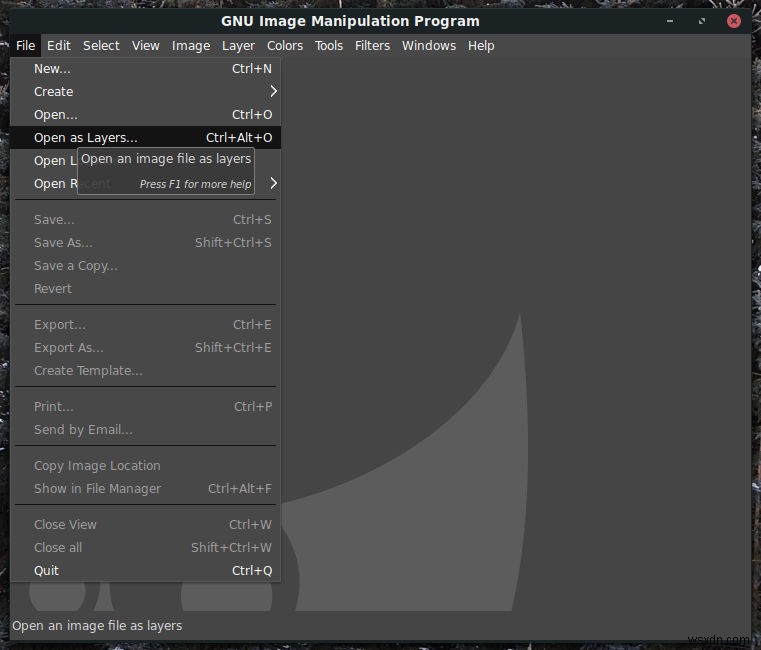Open the Tools menu
The height and width of the screenshot is (650, 761).
click(x=329, y=46)
